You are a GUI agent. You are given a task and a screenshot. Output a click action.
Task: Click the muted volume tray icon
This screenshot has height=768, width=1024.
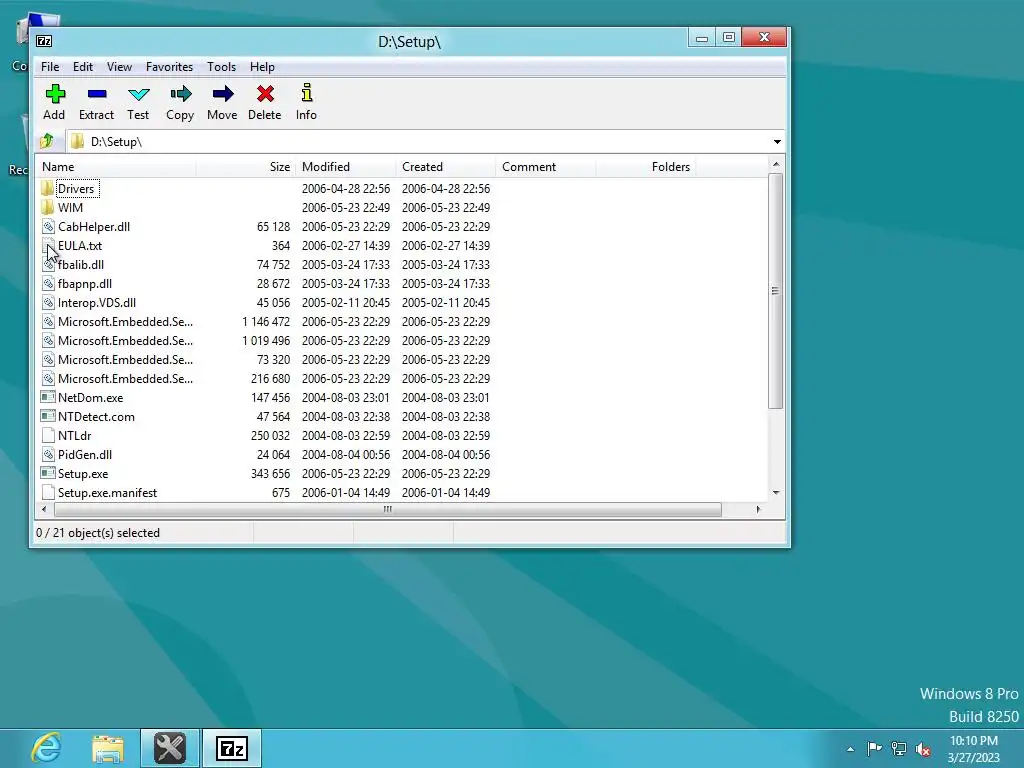923,749
